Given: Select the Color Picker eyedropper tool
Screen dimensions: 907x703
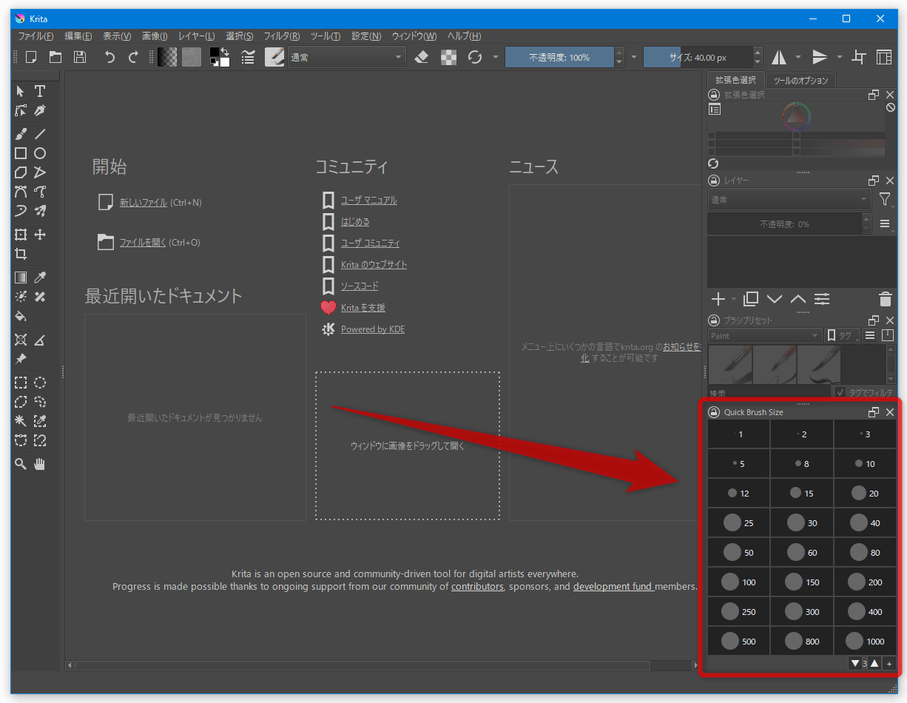Looking at the screenshot, I should coord(40,277).
